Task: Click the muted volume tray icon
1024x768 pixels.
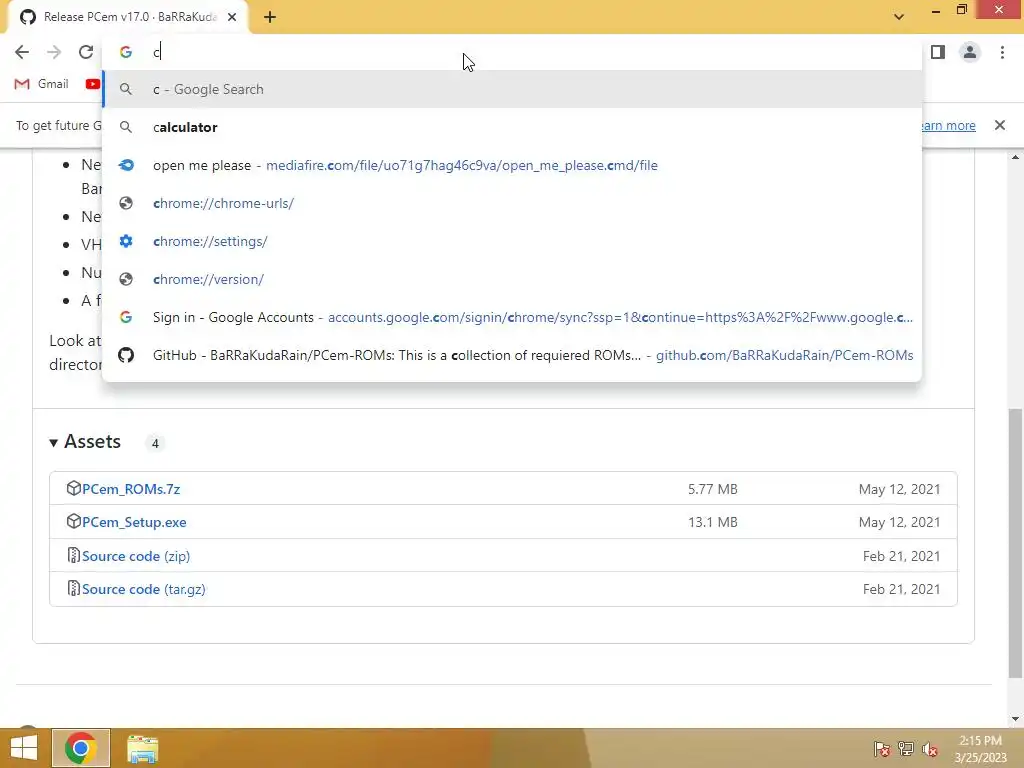Action: point(931,749)
